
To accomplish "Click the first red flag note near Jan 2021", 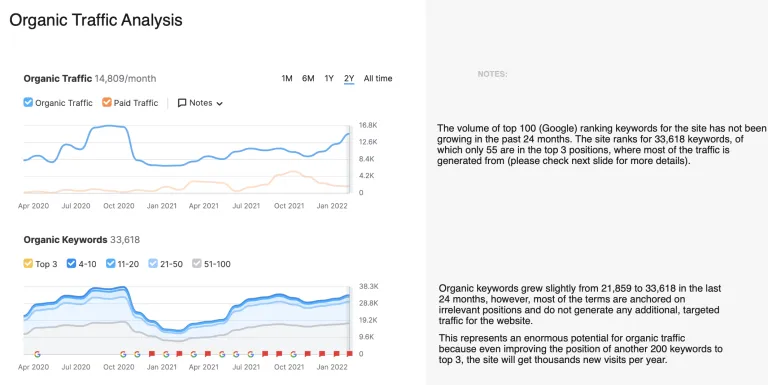I will tap(152, 354).
